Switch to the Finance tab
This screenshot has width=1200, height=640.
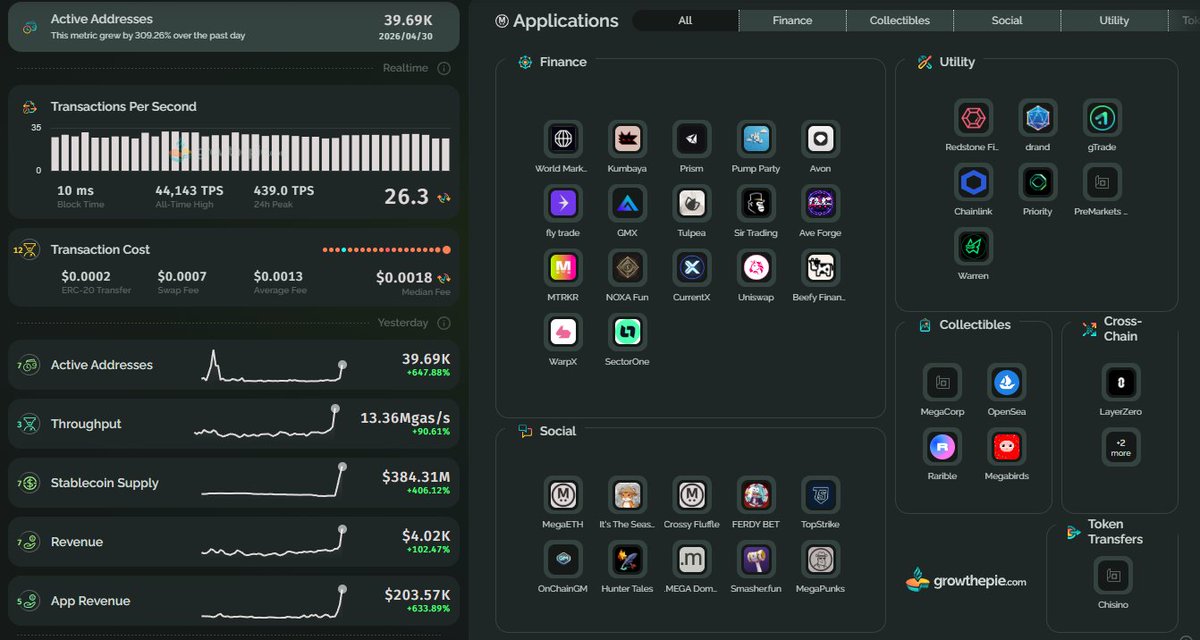point(792,20)
